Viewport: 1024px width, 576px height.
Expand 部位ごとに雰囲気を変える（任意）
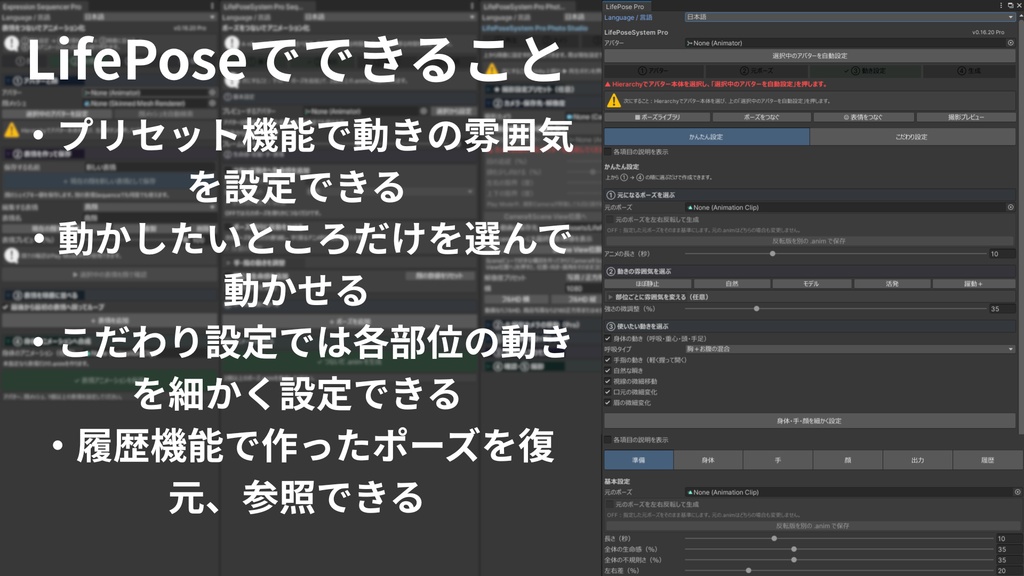point(611,297)
